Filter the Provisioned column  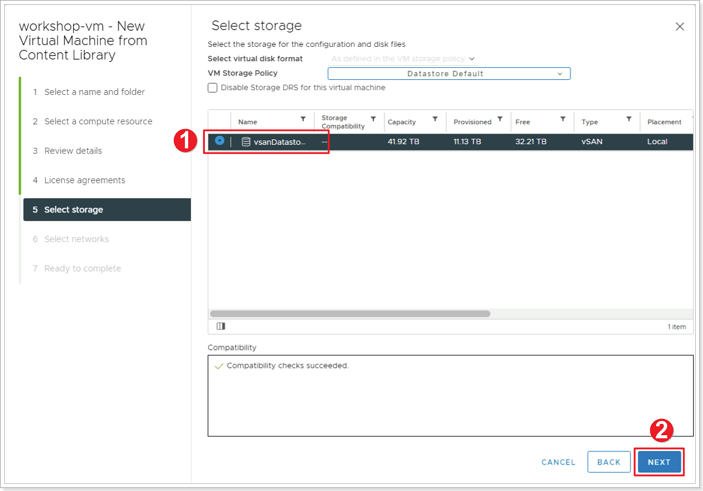499,119
